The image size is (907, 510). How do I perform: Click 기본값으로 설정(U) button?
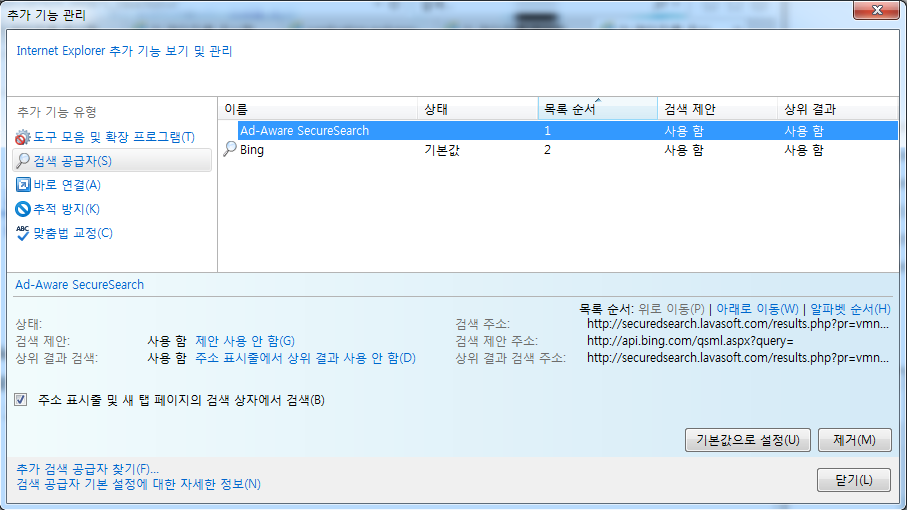pyautogui.click(x=747, y=440)
